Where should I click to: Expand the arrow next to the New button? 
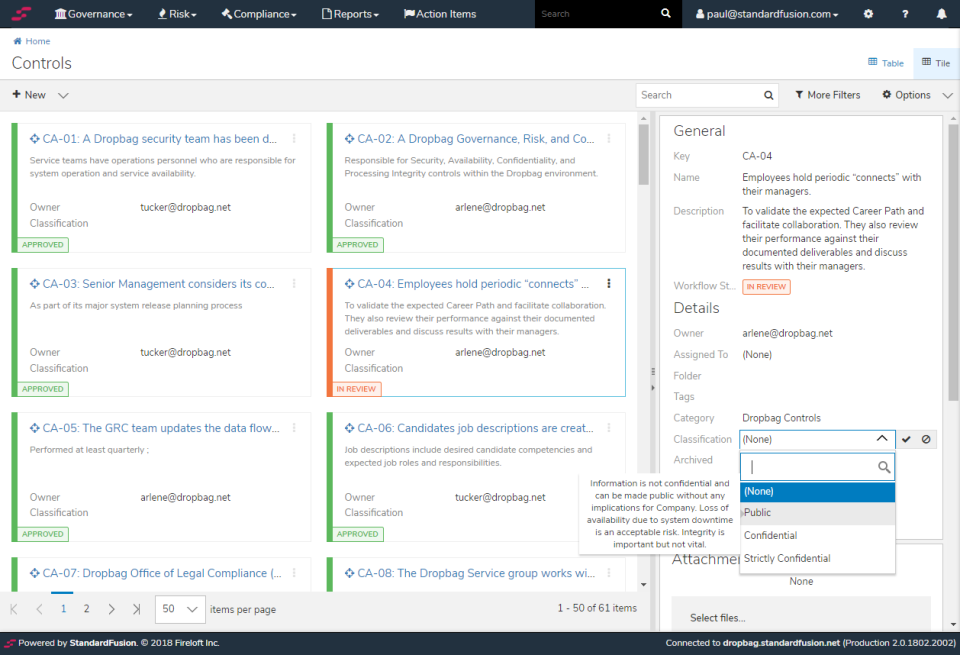(x=63, y=95)
